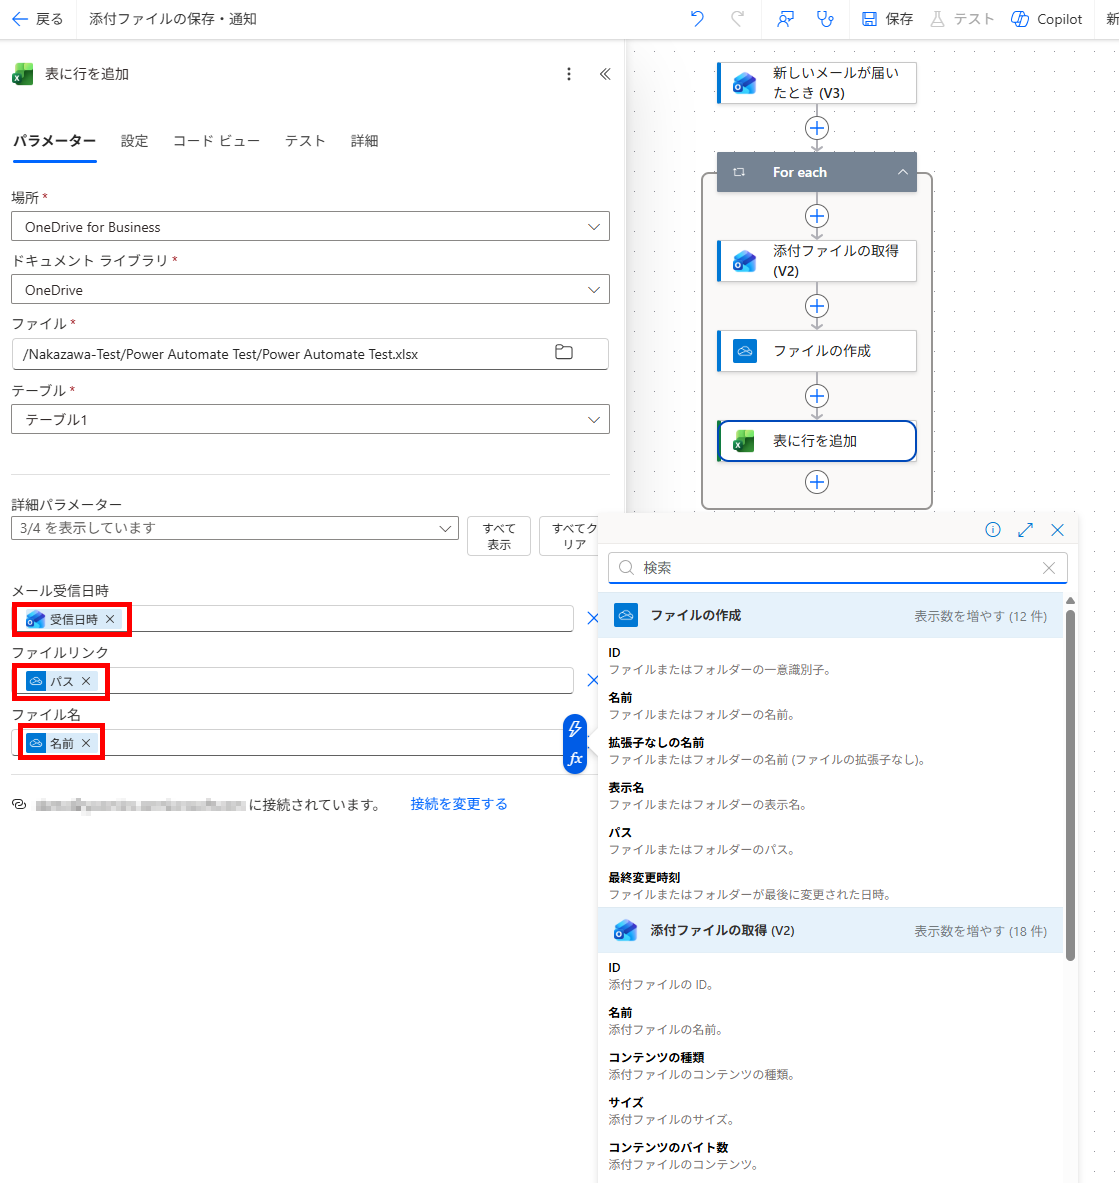
Task: Remove the 受信日時 token with its X
Action: pos(110,619)
